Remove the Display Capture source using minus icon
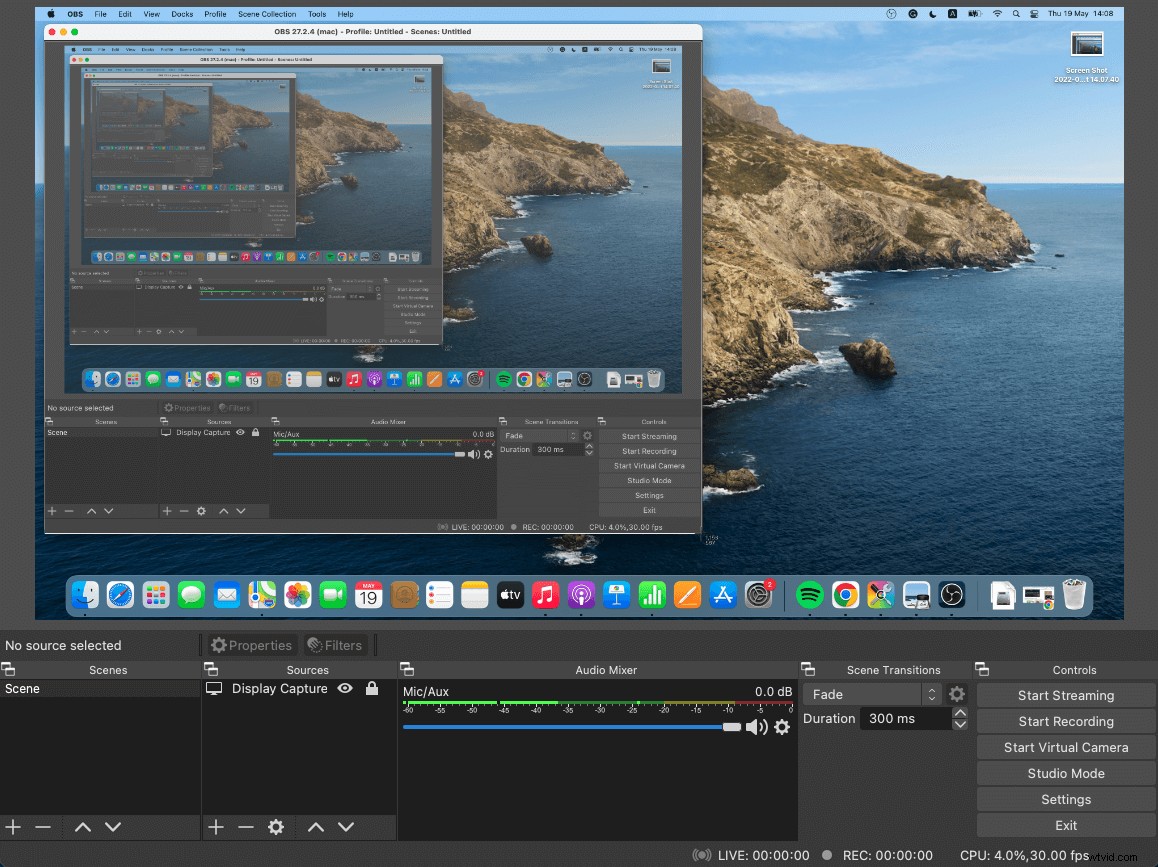The width and height of the screenshot is (1158, 867). [246, 827]
